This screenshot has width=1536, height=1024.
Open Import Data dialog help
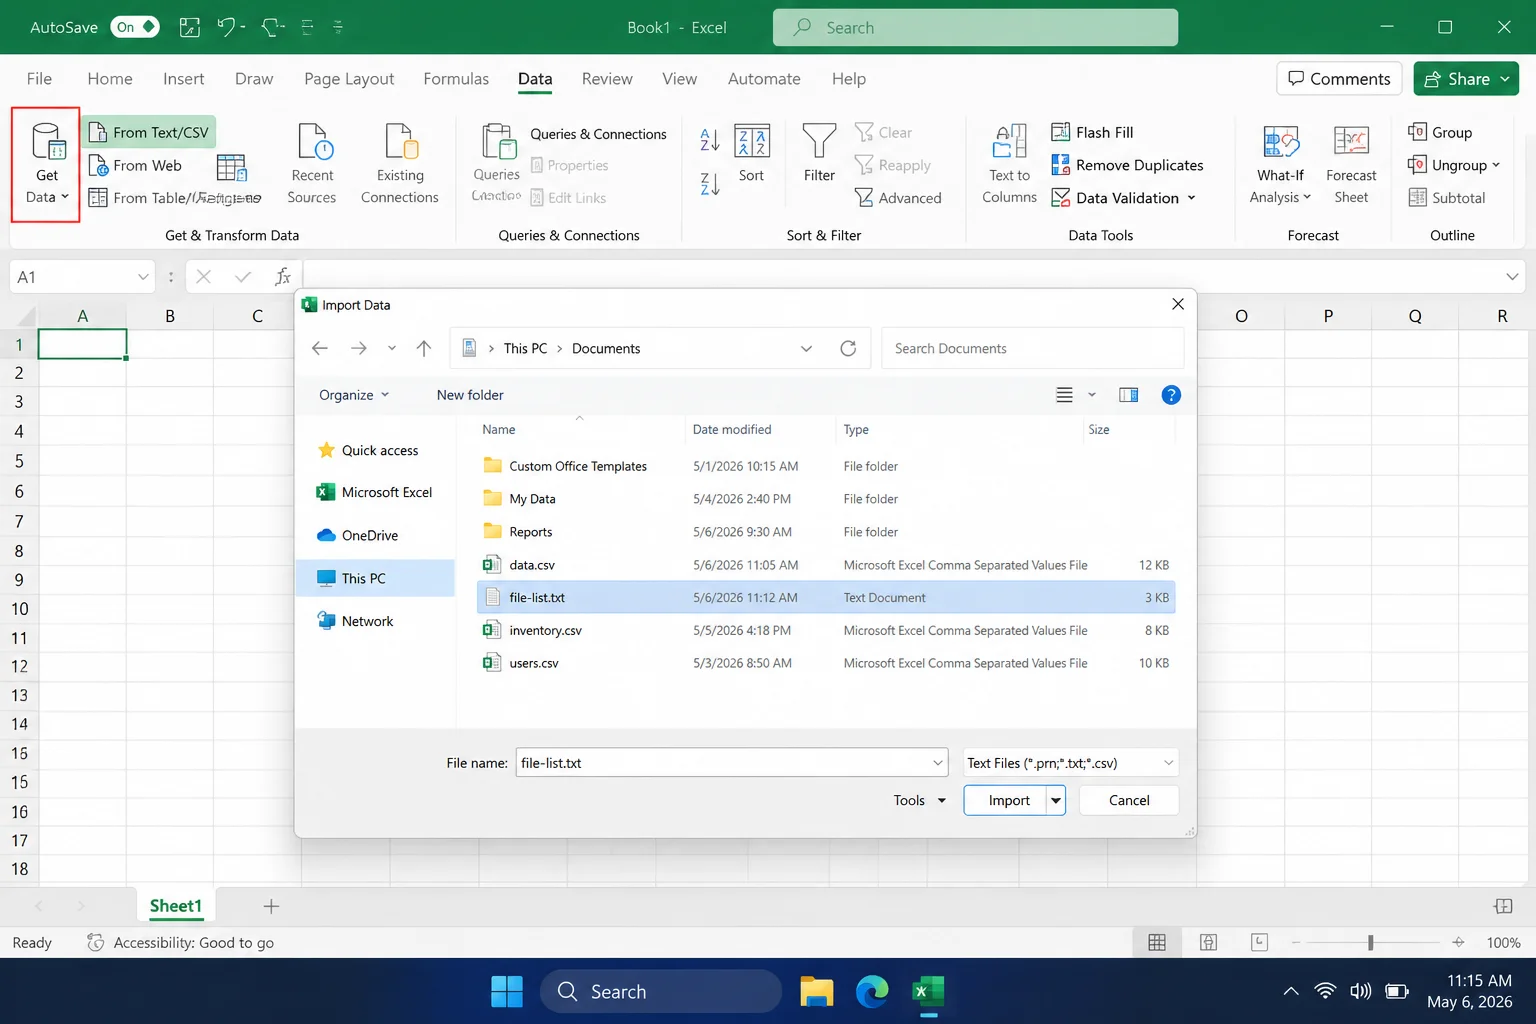point(1171,395)
